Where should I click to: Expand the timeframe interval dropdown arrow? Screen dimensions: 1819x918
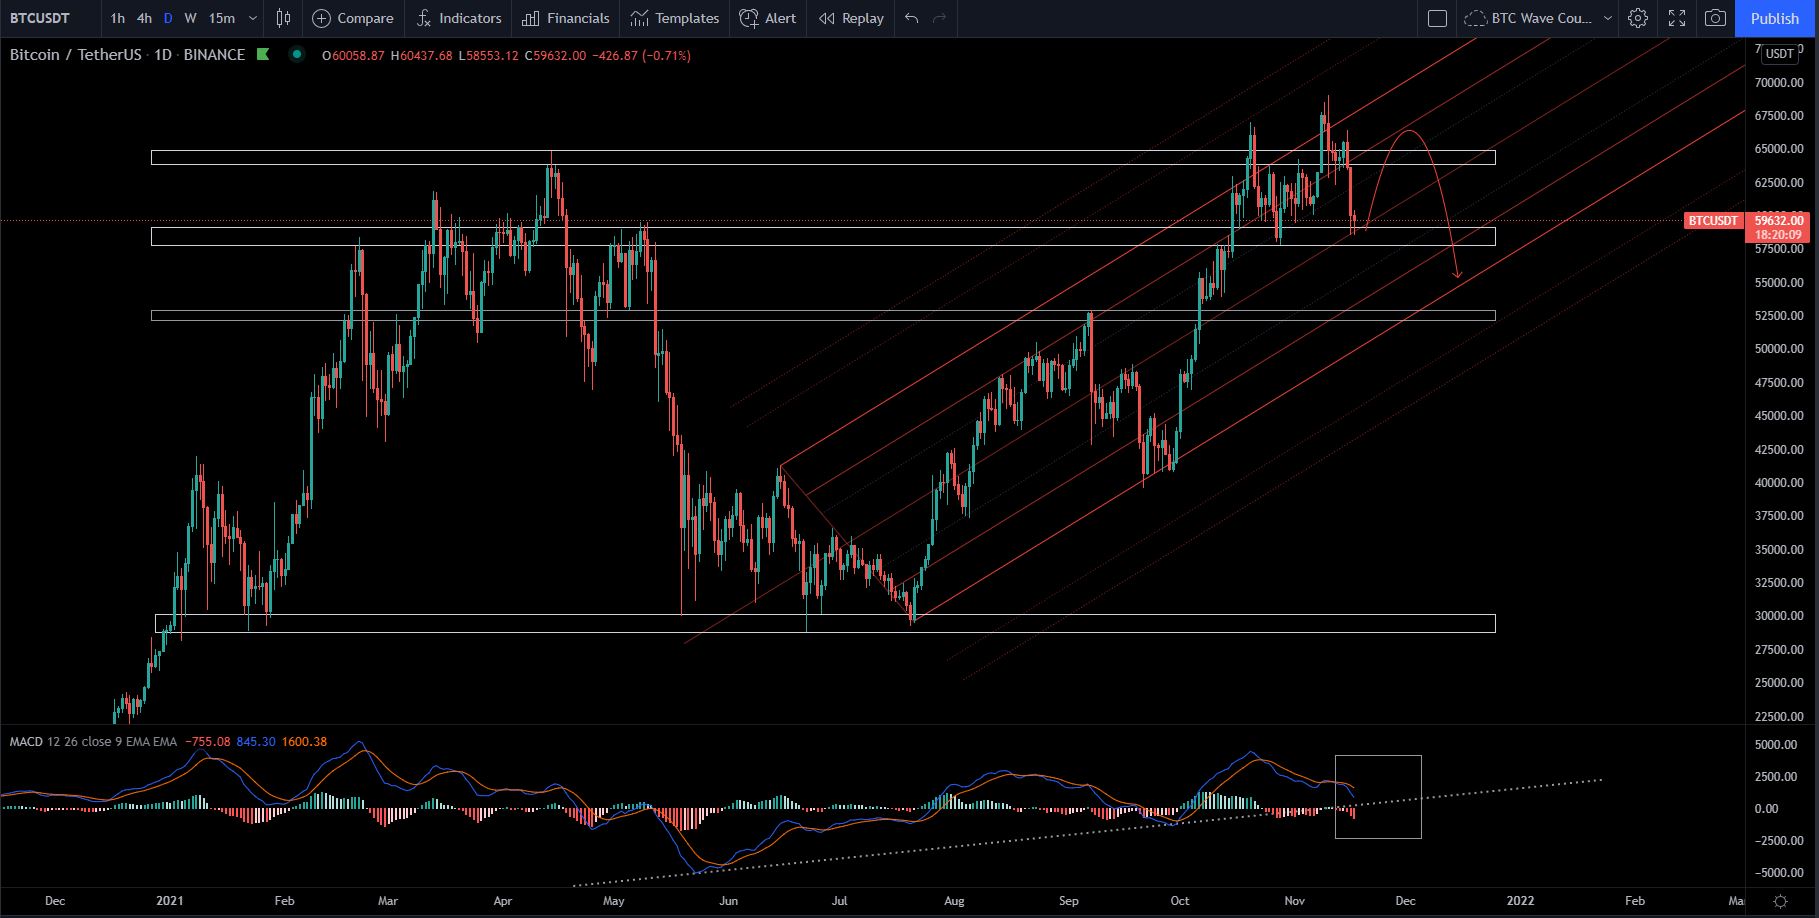coord(253,18)
